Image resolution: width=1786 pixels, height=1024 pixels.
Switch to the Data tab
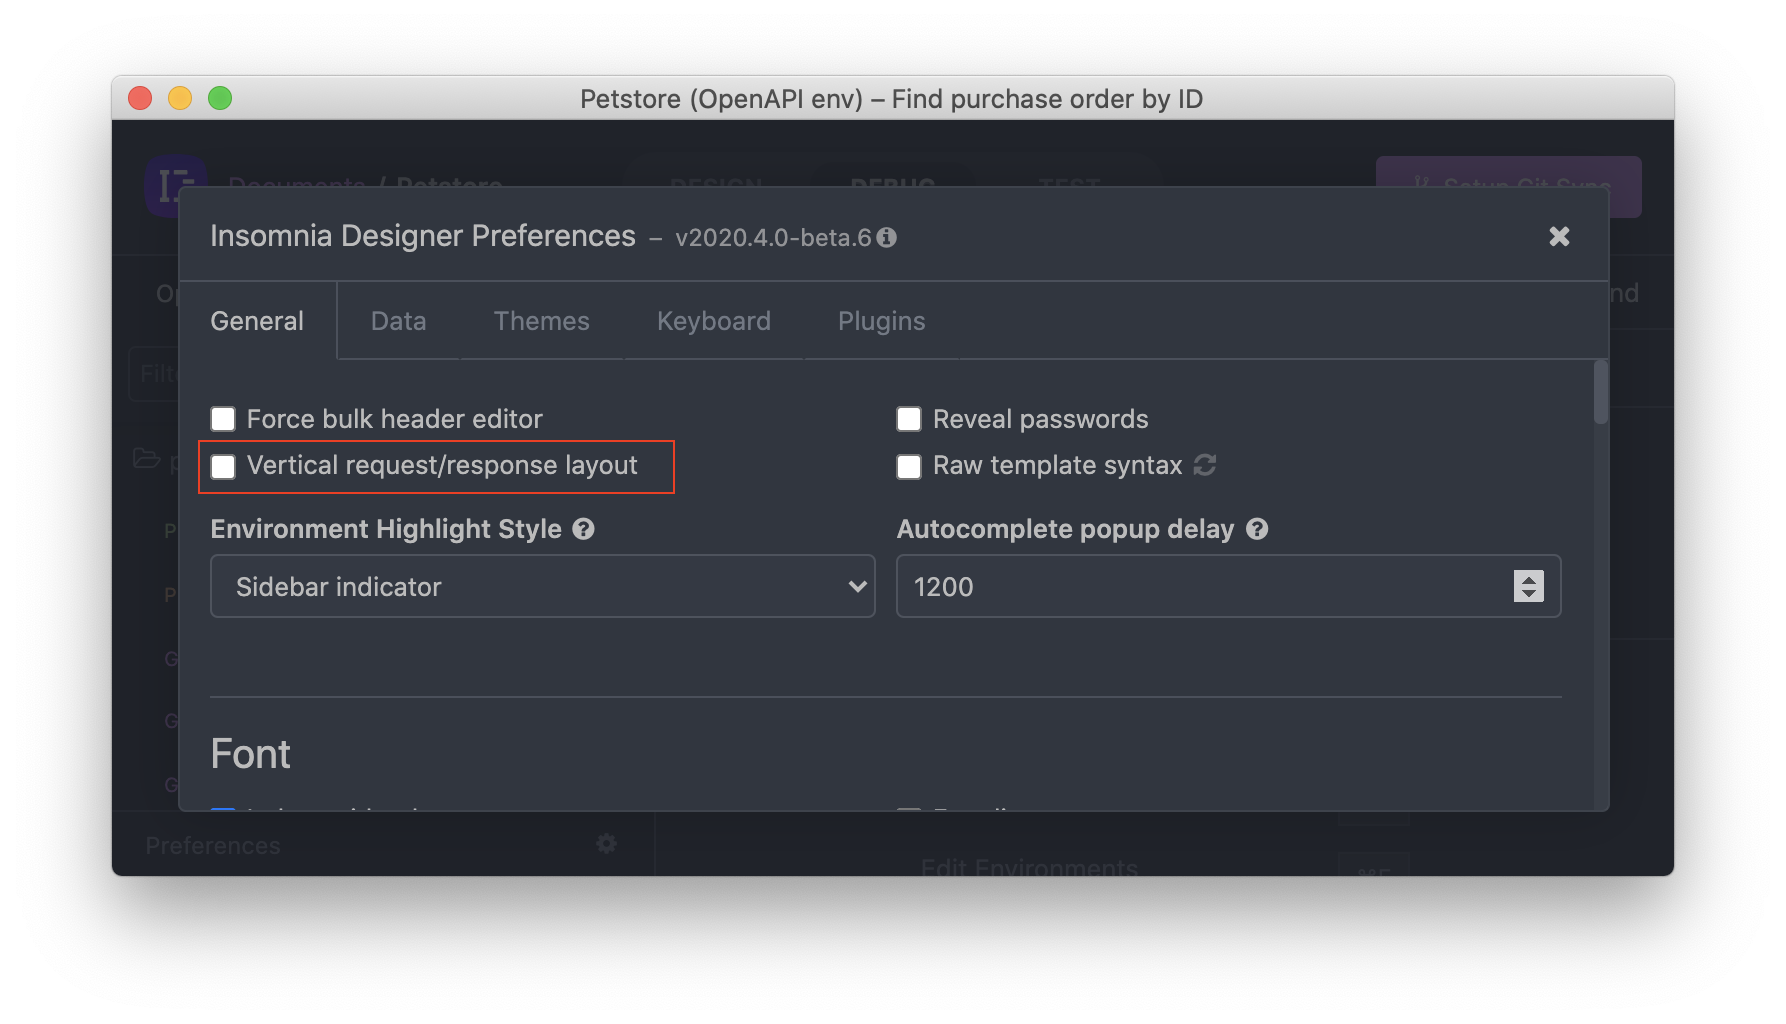point(398,321)
